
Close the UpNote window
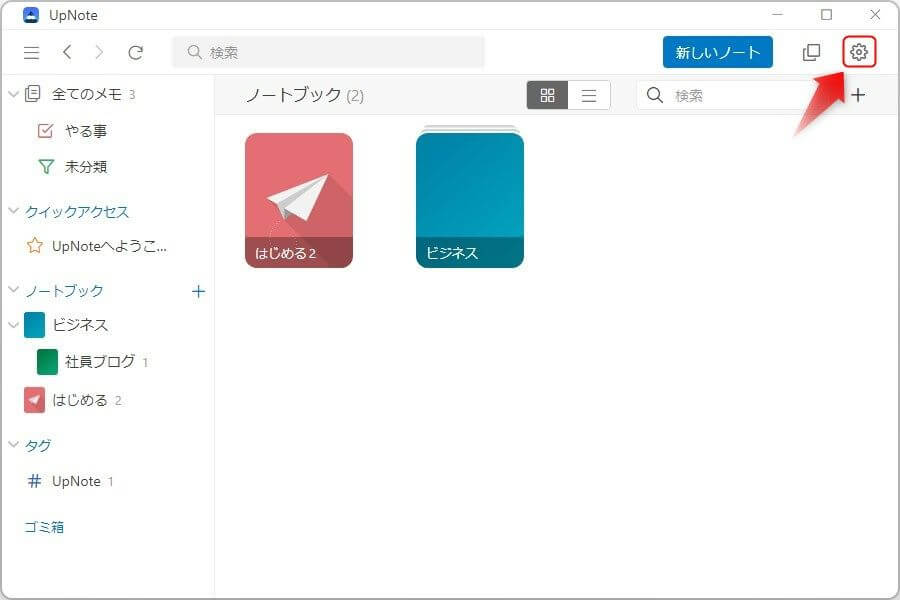[x=875, y=15]
